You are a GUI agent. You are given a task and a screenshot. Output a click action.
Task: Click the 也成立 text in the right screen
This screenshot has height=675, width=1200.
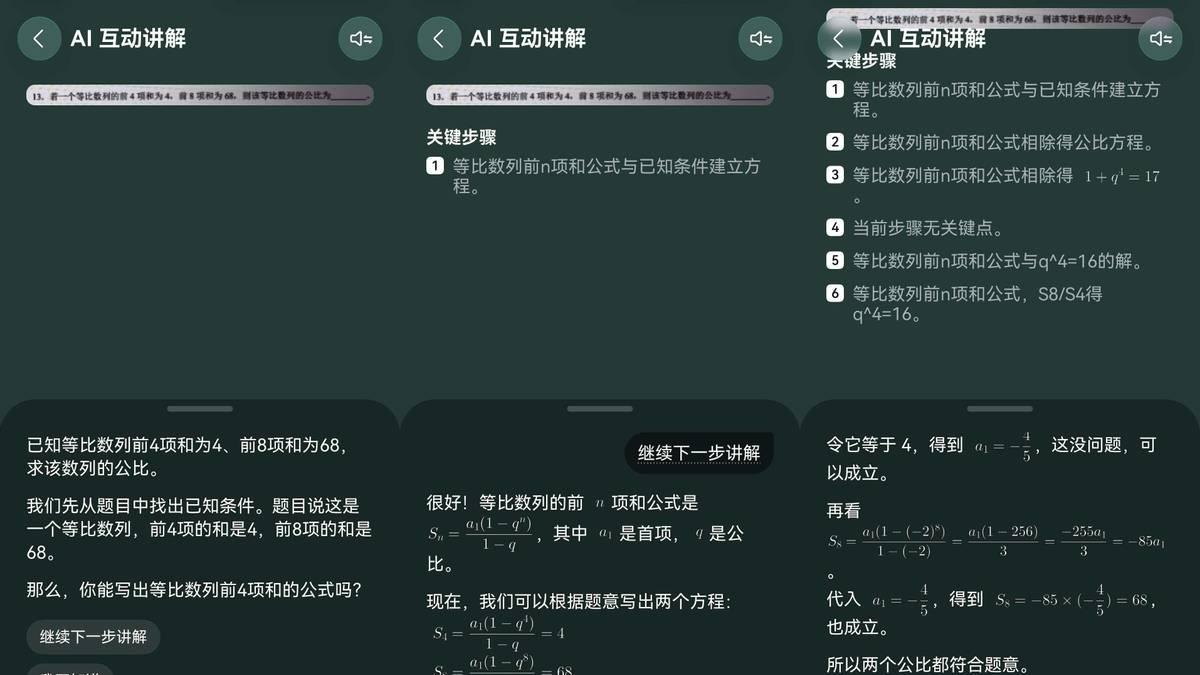coord(857,628)
